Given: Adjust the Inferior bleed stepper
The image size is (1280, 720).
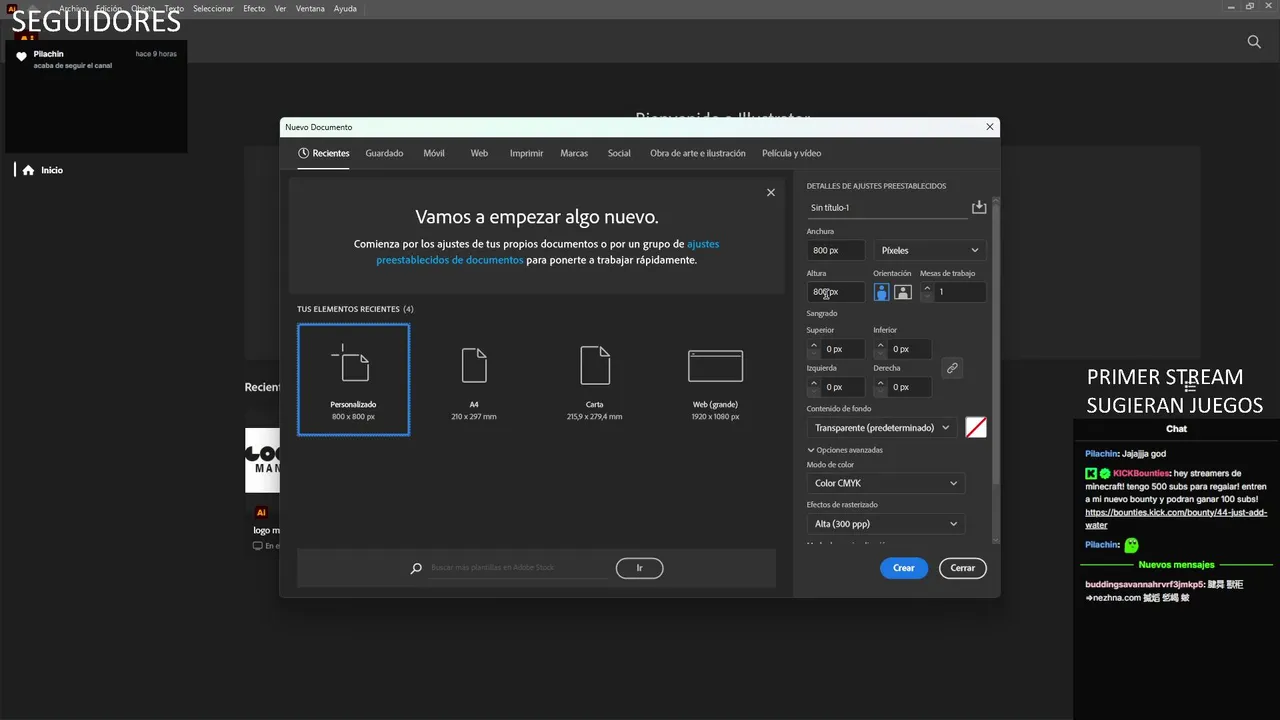Looking at the screenshot, I should [x=880, y=349].
